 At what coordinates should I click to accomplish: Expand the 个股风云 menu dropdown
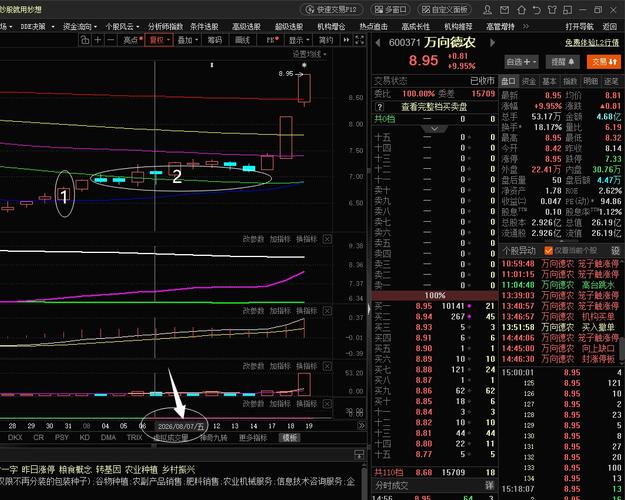point(122,27)
